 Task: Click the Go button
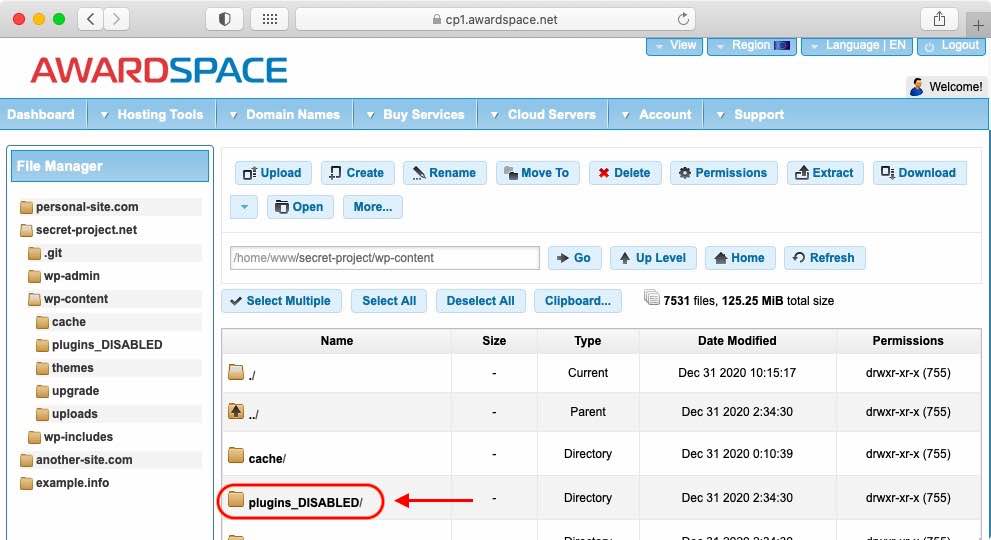tap(574, 258)
